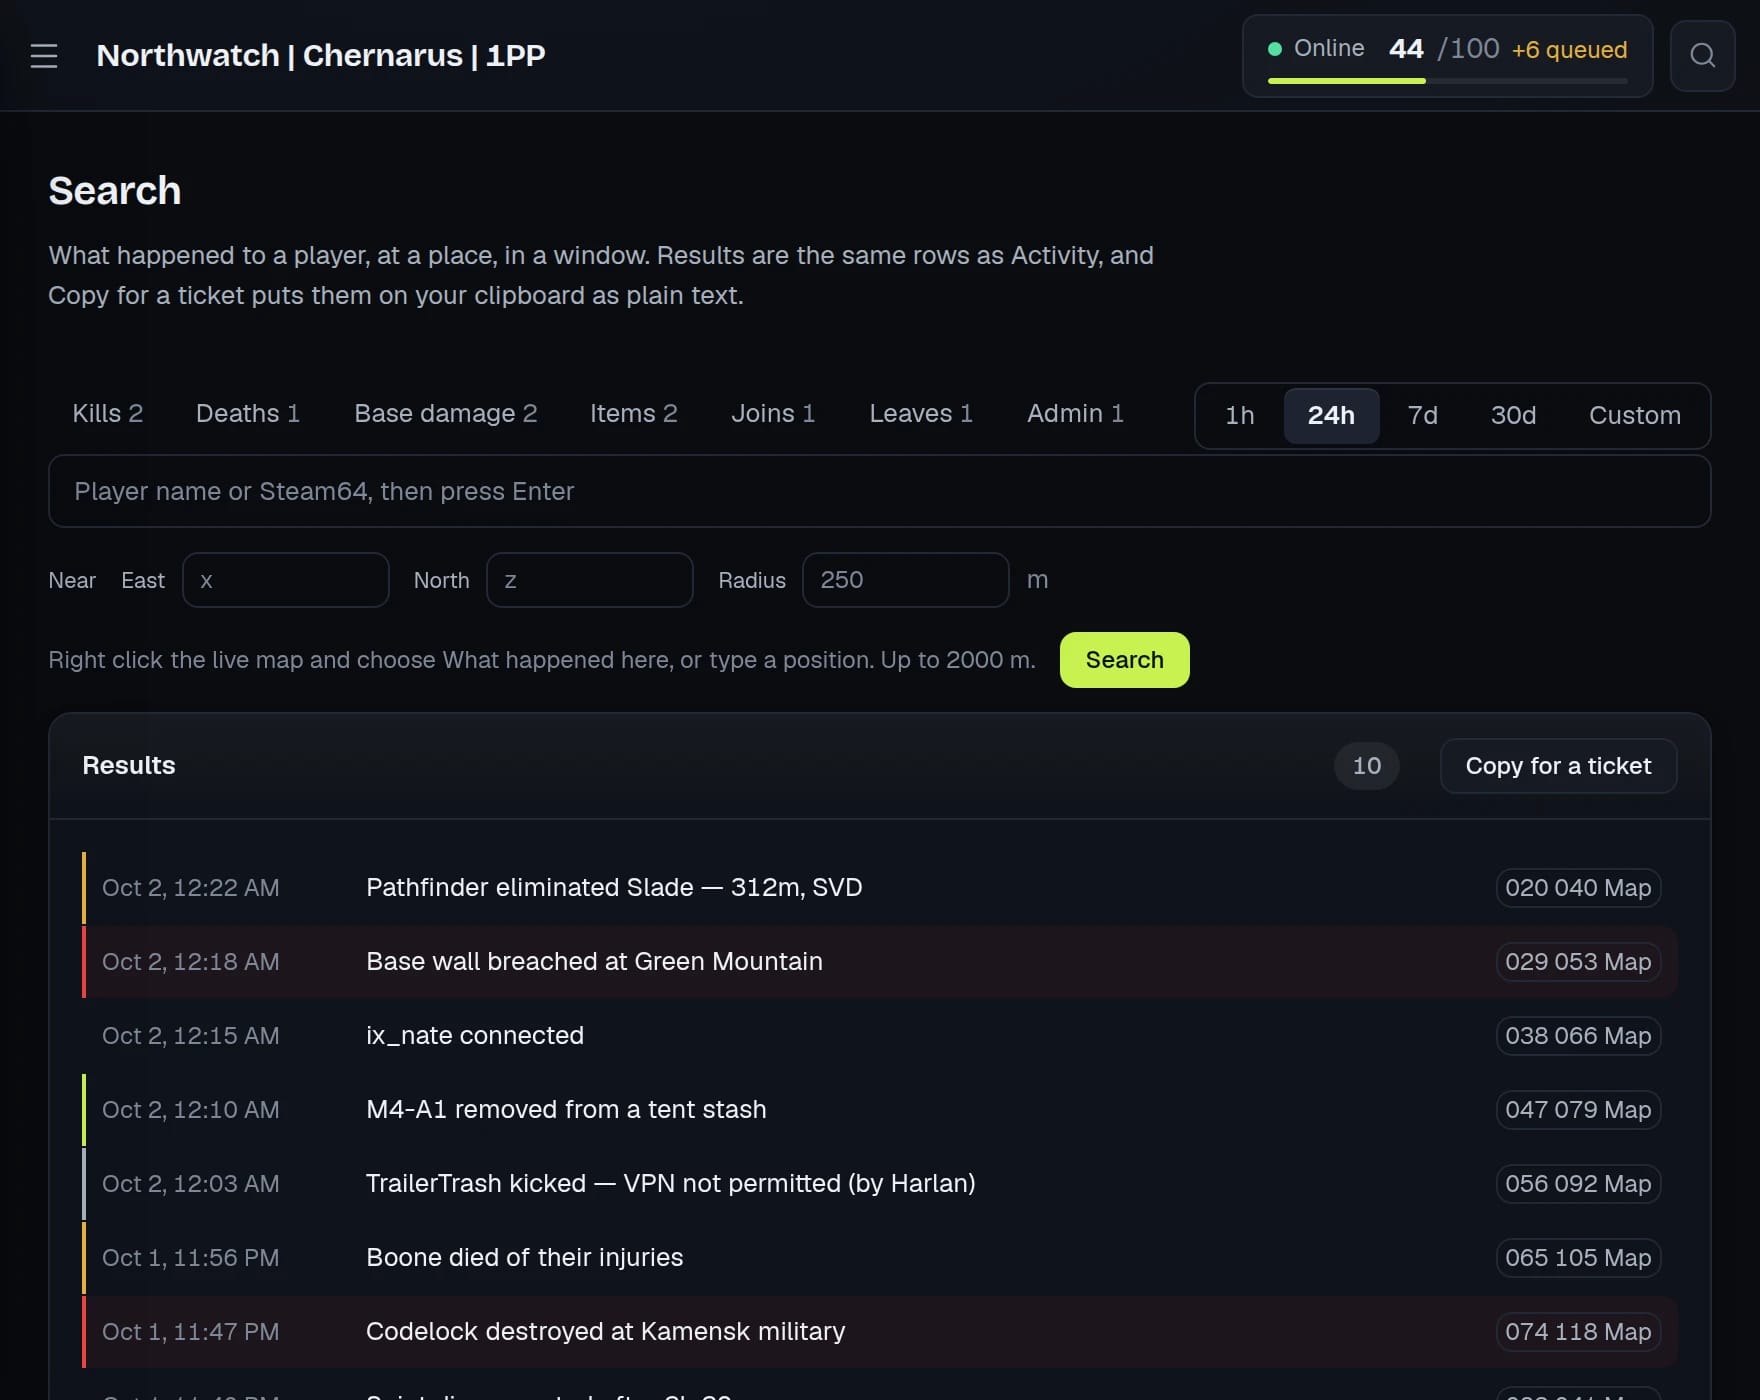Click the magnifier search icon button

1702,56
